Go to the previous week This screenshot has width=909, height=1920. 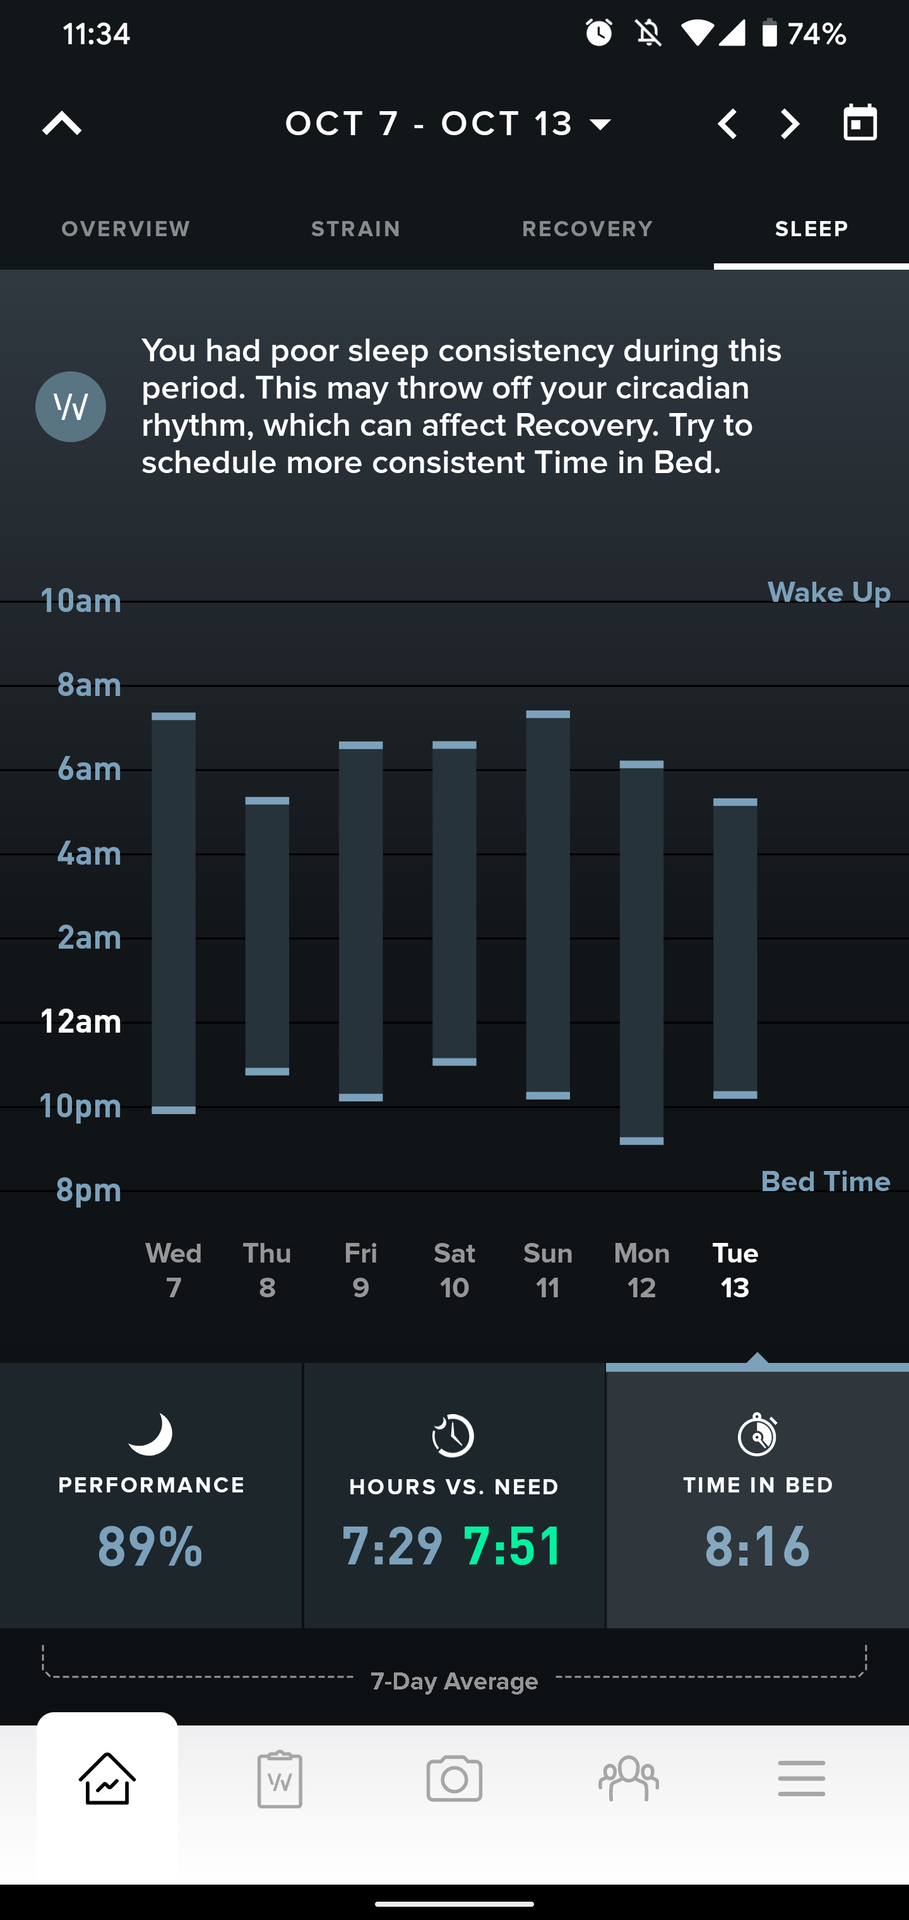point(728,124)
